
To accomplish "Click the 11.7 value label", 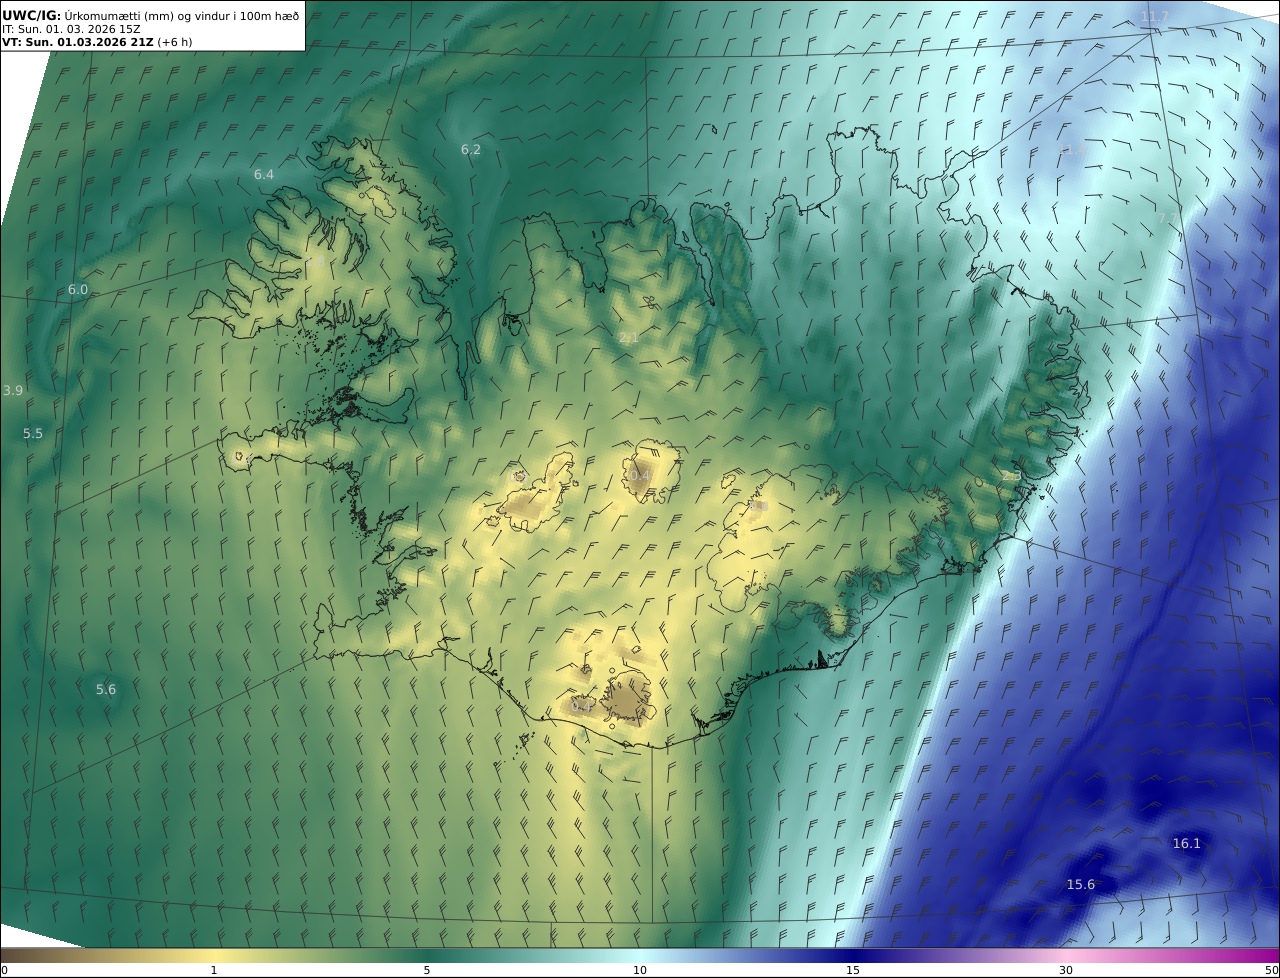I will click(x=1154, y=16).
